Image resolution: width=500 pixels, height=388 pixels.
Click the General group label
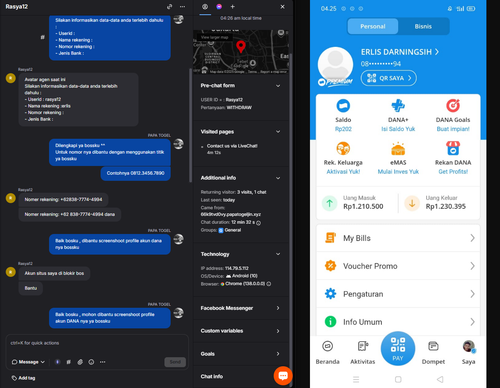(233, 230)
